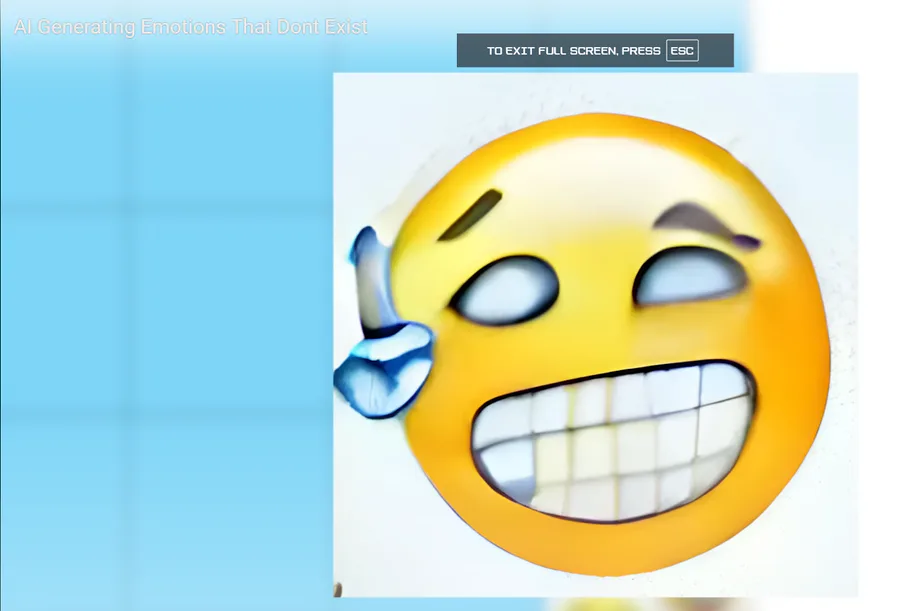The width and height of the screenshot is (900, 611).
Task: Click the video title 'AI Generating Emotions That Dont Exist'
Action: (x=191, y=27)
